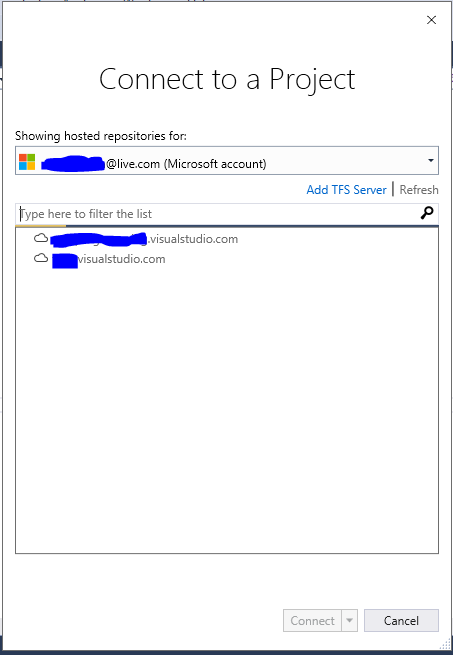Viewport: 453px width, 655px height.
Task: Select the second visualstudio.com server entry
Action: [x=99, y=259]
